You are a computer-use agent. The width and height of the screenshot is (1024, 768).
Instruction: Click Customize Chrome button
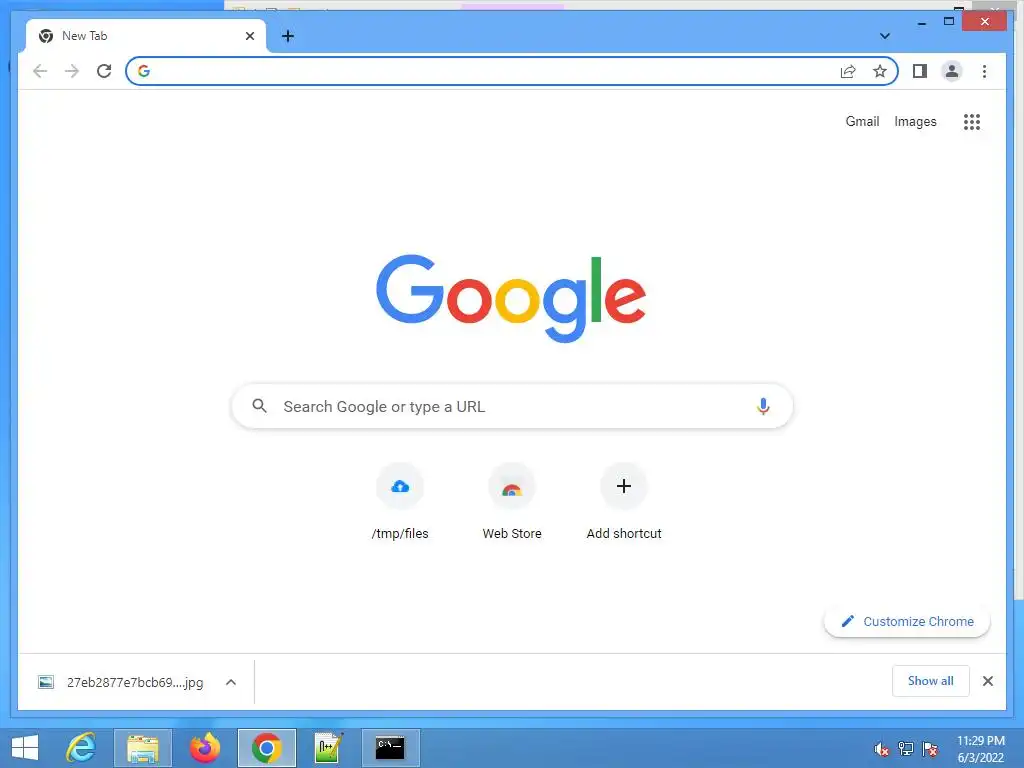[907, 621]
